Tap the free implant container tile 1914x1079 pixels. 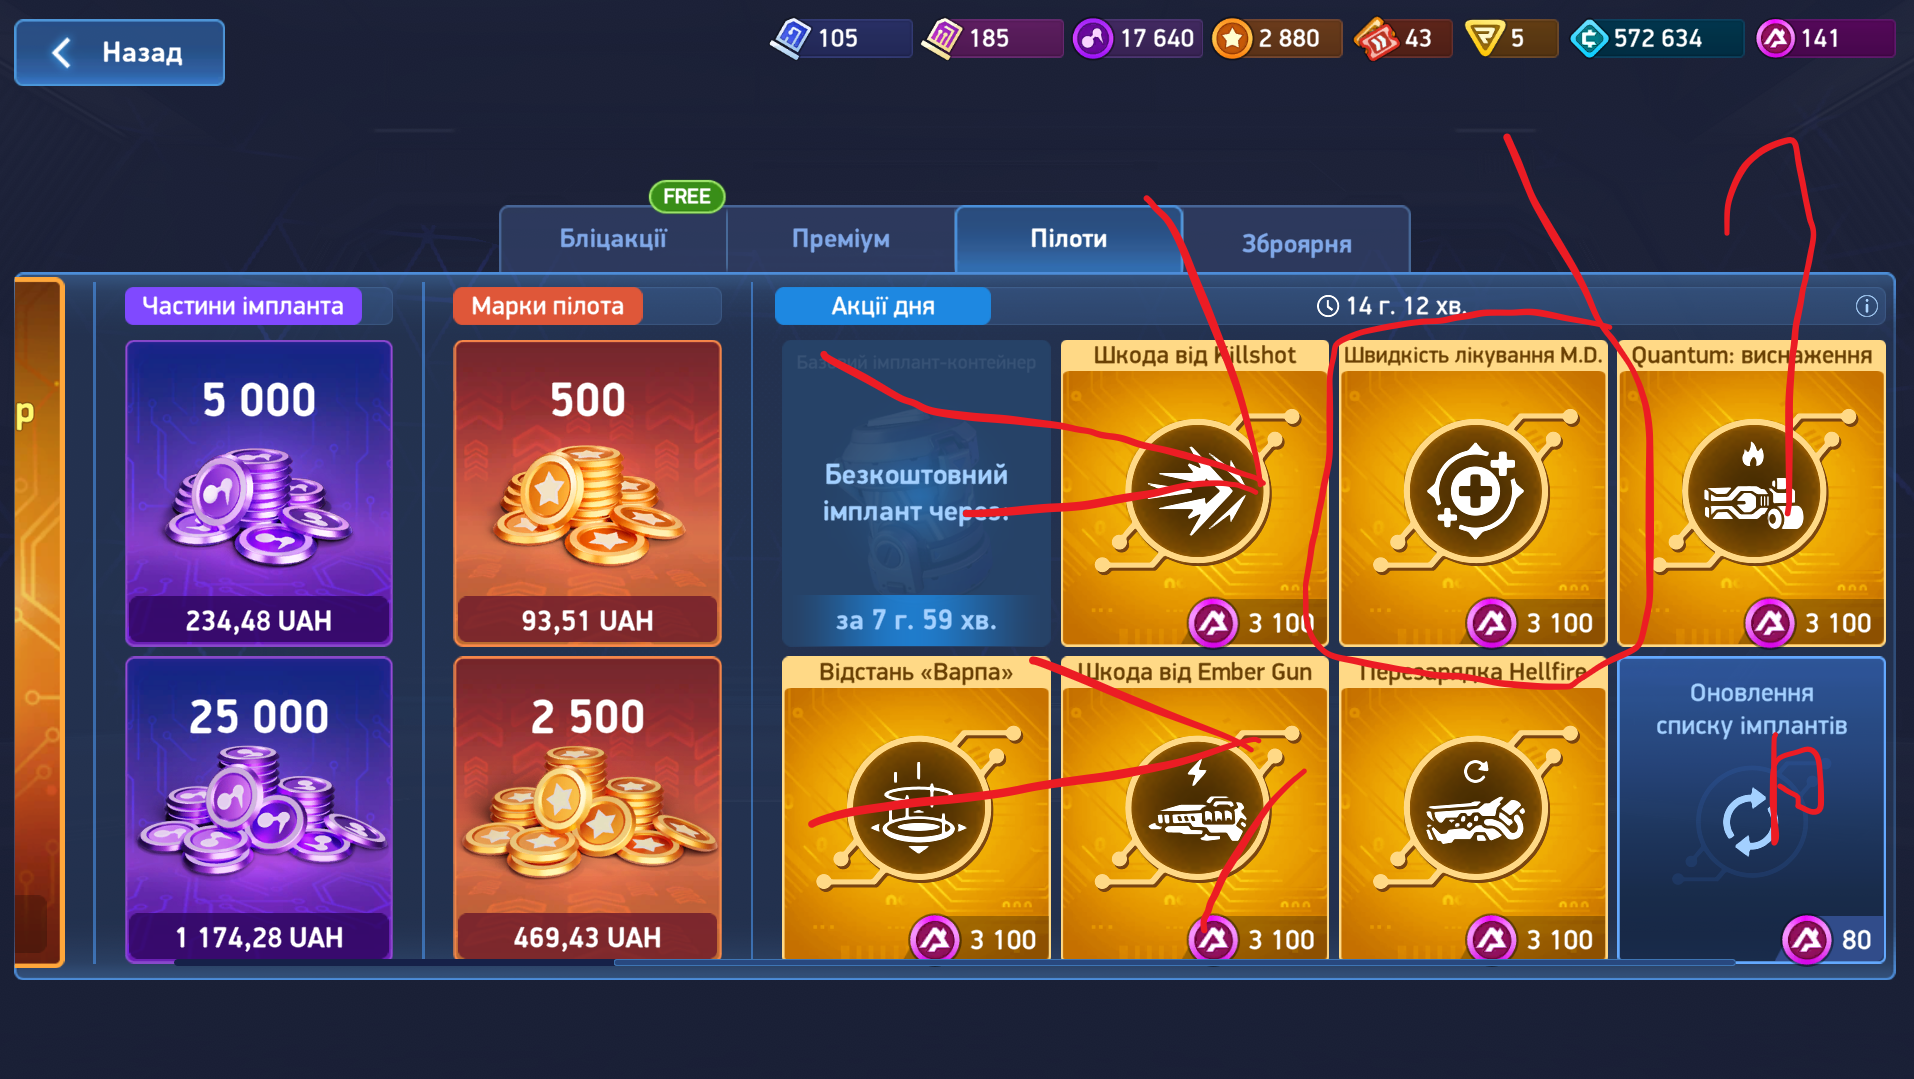pos(916,493)
